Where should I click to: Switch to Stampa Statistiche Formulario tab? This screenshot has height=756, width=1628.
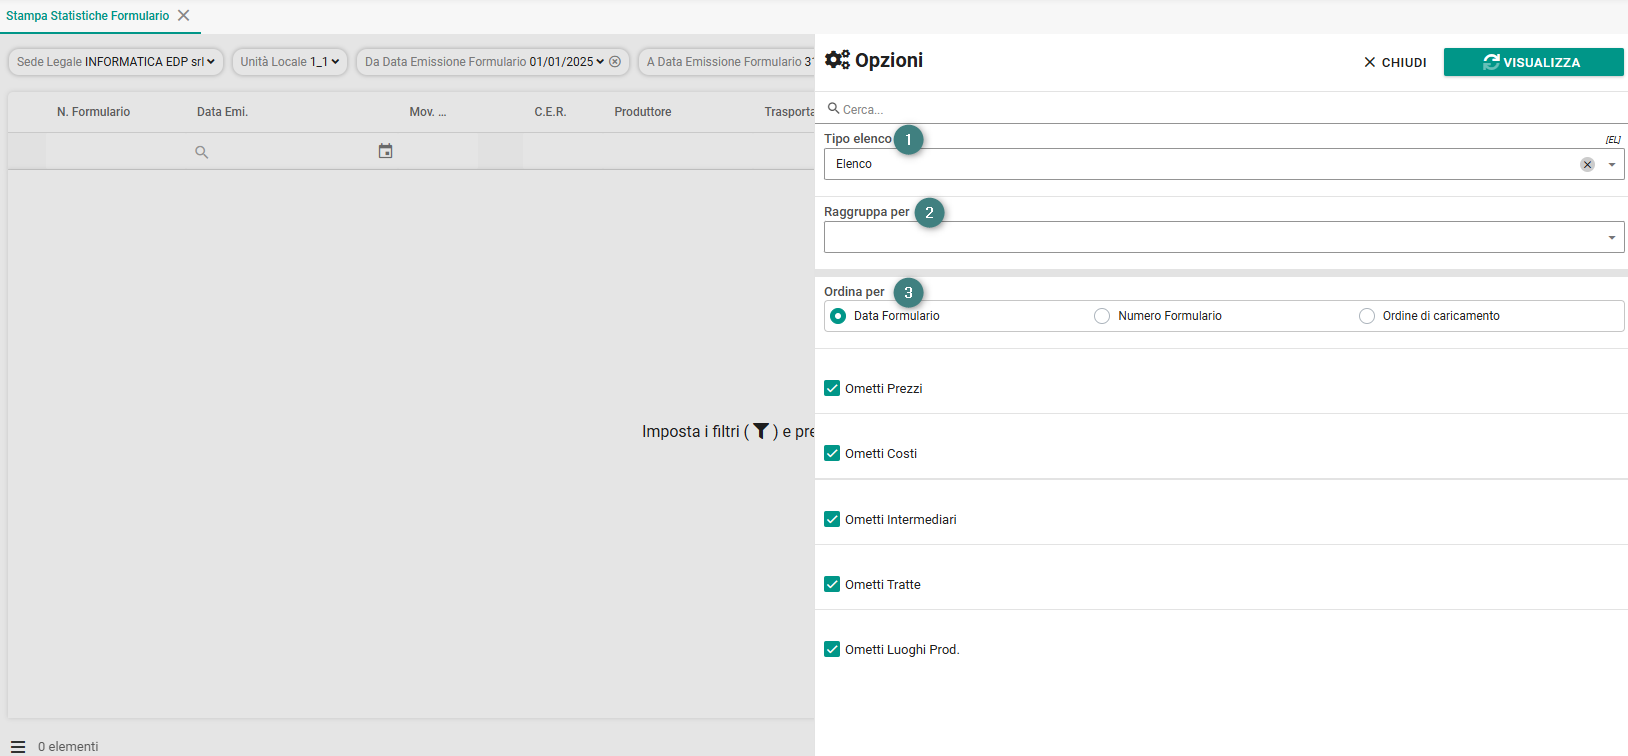click(88, 16)
